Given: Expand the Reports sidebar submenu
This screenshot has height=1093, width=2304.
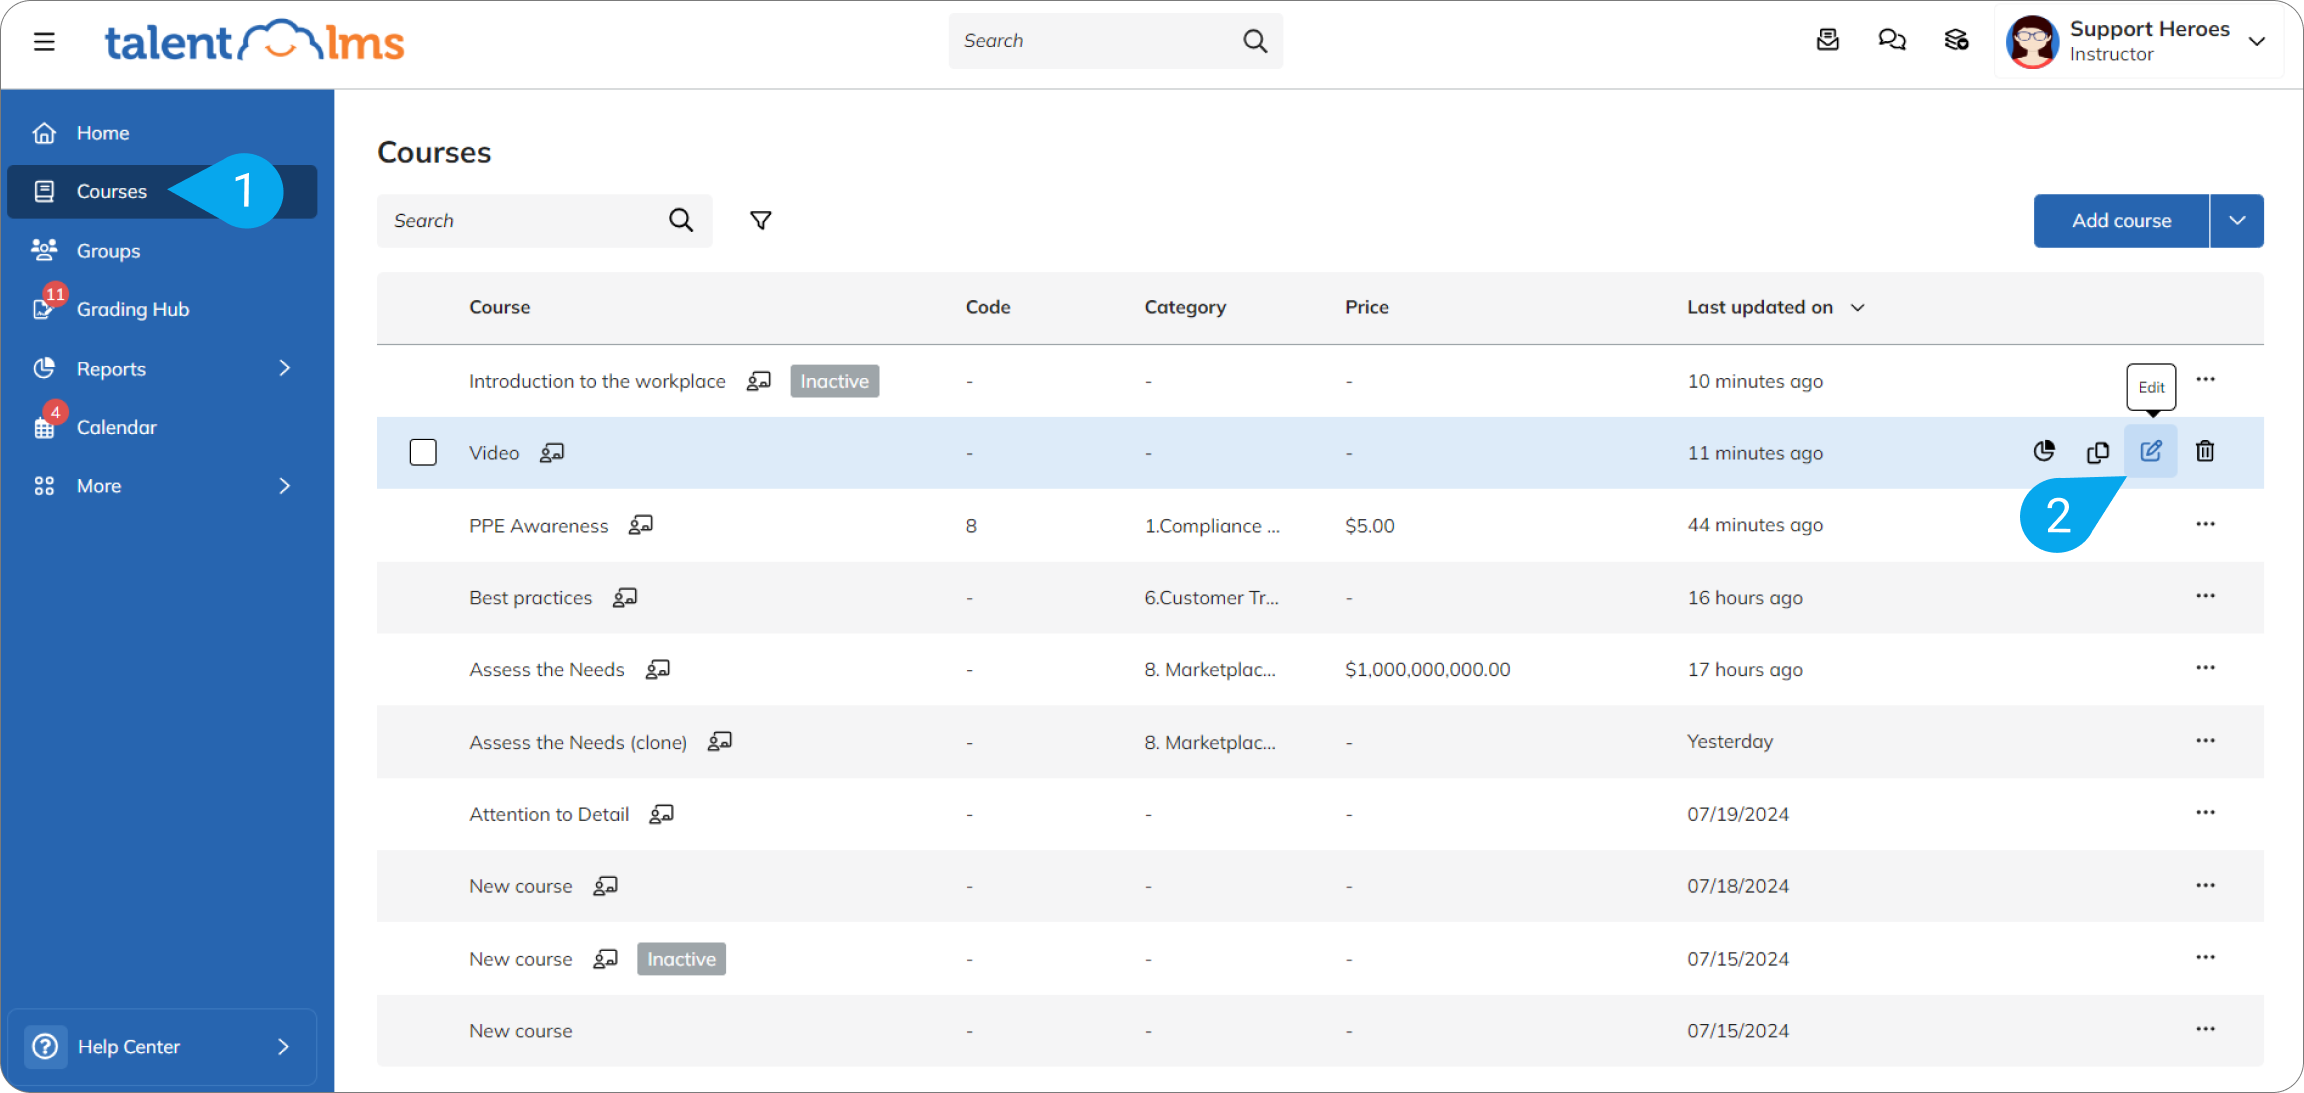Looking at the screenshot, I should [284, 368].
